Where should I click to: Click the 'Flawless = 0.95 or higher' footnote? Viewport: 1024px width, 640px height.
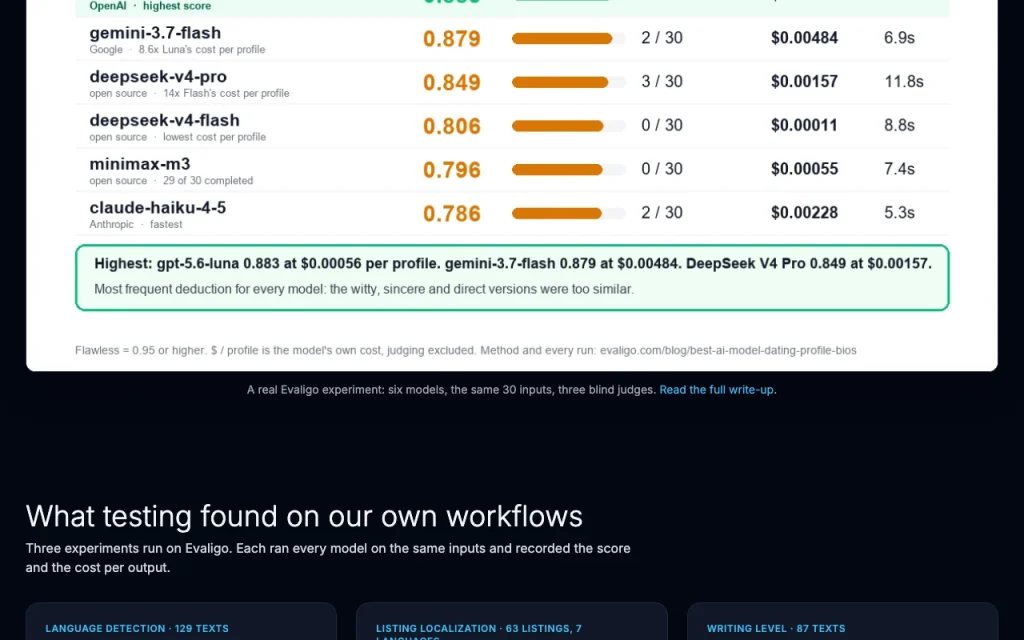coord(466,351)
